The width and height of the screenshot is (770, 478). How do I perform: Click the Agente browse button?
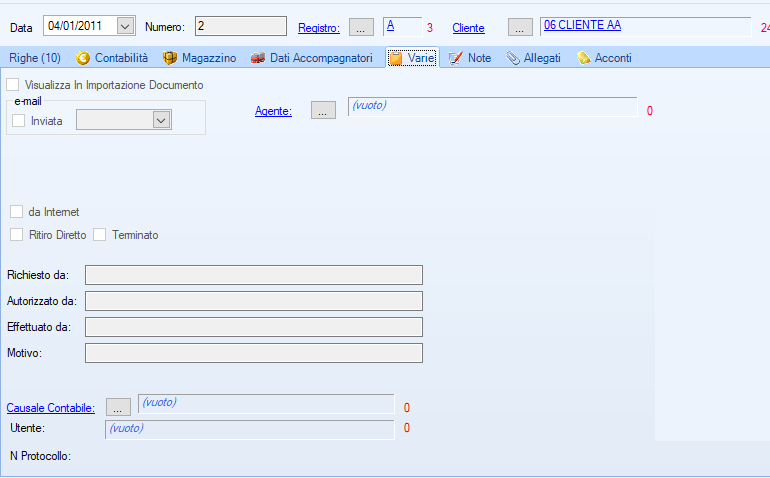pos(322,111)
